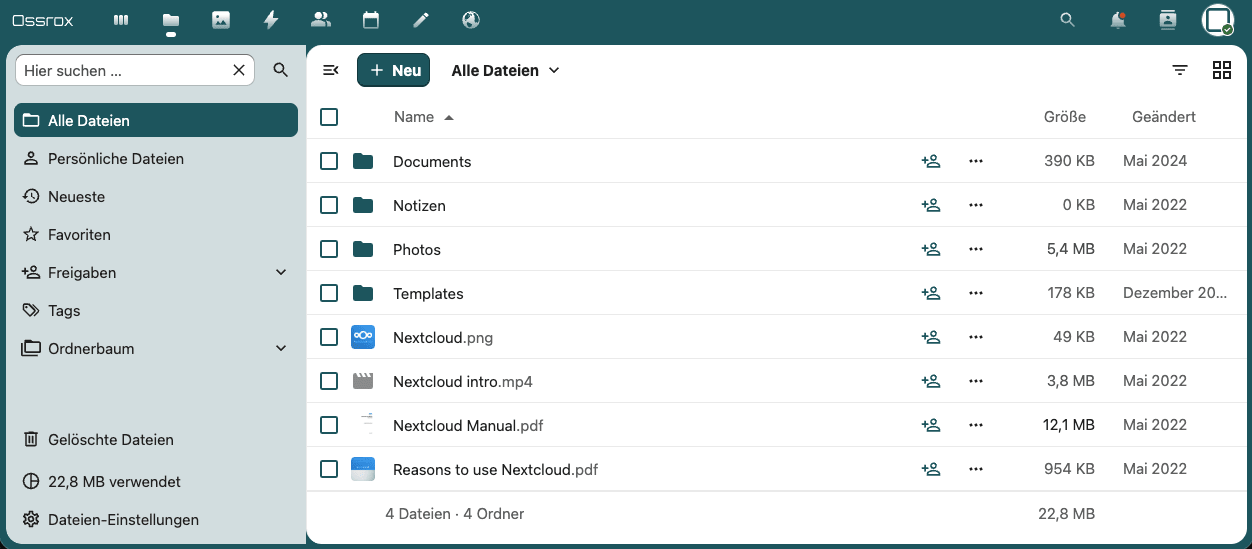Expand the Freigaben section chevron
Image resolution: width=1252 pixels, height=549 pixels.
pos(281,272)
